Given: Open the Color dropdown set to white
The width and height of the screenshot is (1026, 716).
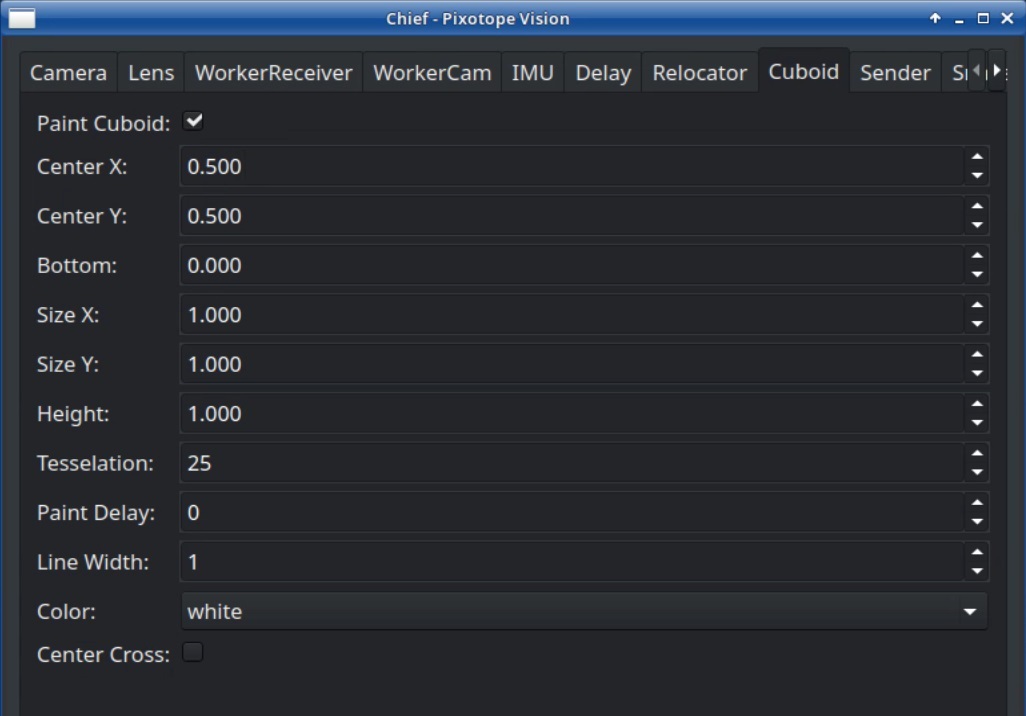Looking at the screenshot, I should point(583,611).
